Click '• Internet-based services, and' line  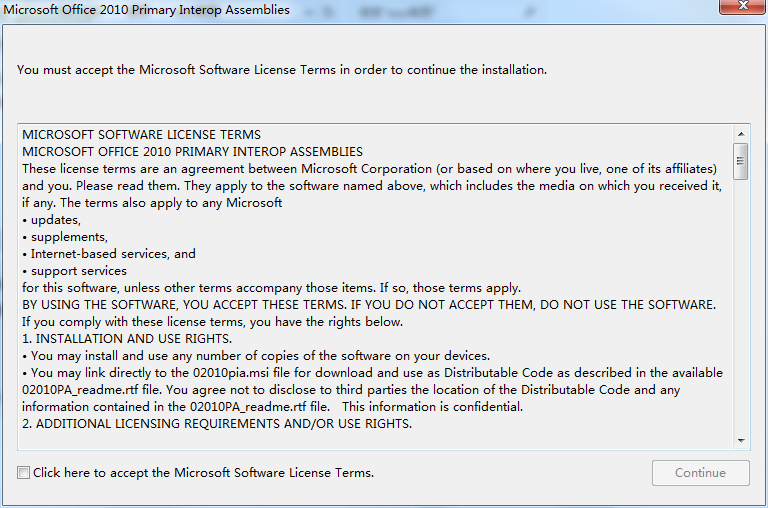pos(109,254)
